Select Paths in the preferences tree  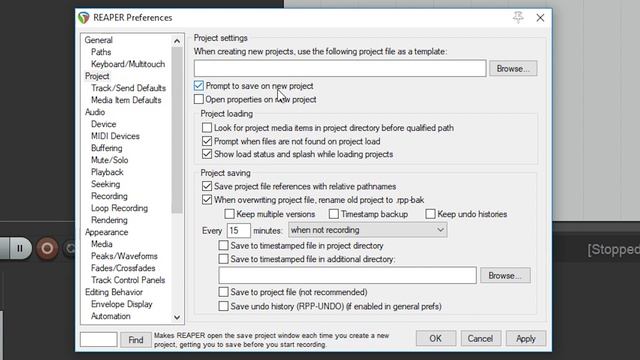101,52
